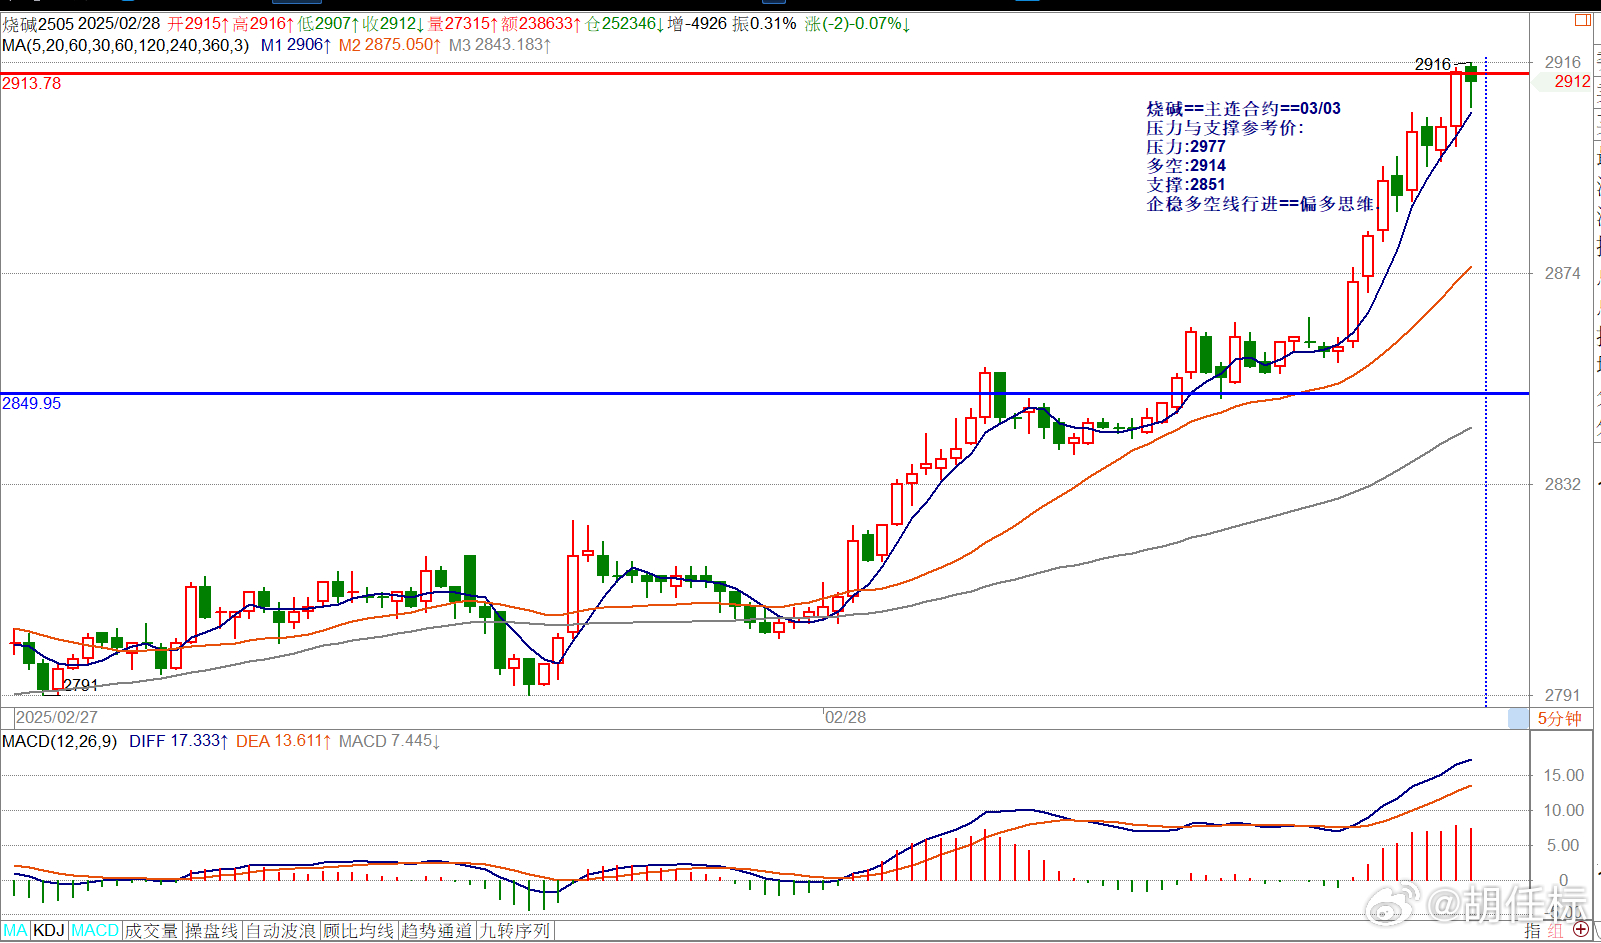The image size is (1601, 943).
Task: Click the 指 indicator button
Action: [1533, 930]
